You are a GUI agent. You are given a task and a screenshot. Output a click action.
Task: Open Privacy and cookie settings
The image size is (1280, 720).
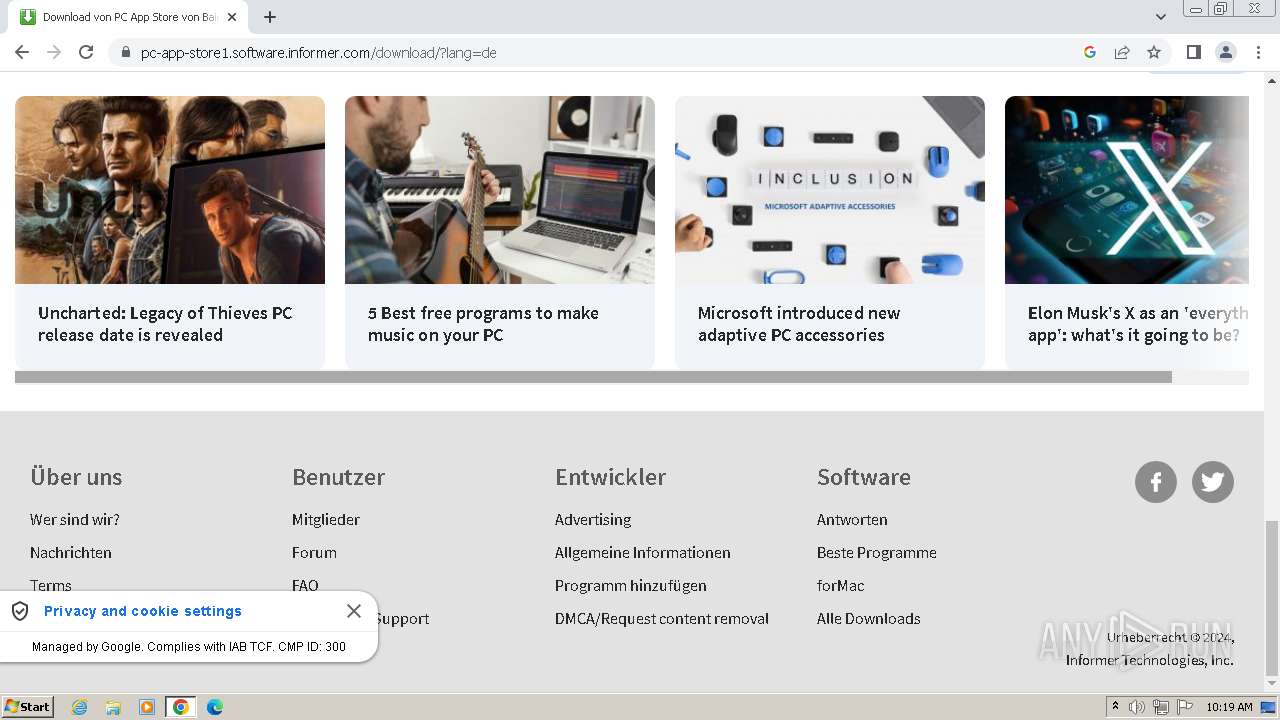point(143,611)
